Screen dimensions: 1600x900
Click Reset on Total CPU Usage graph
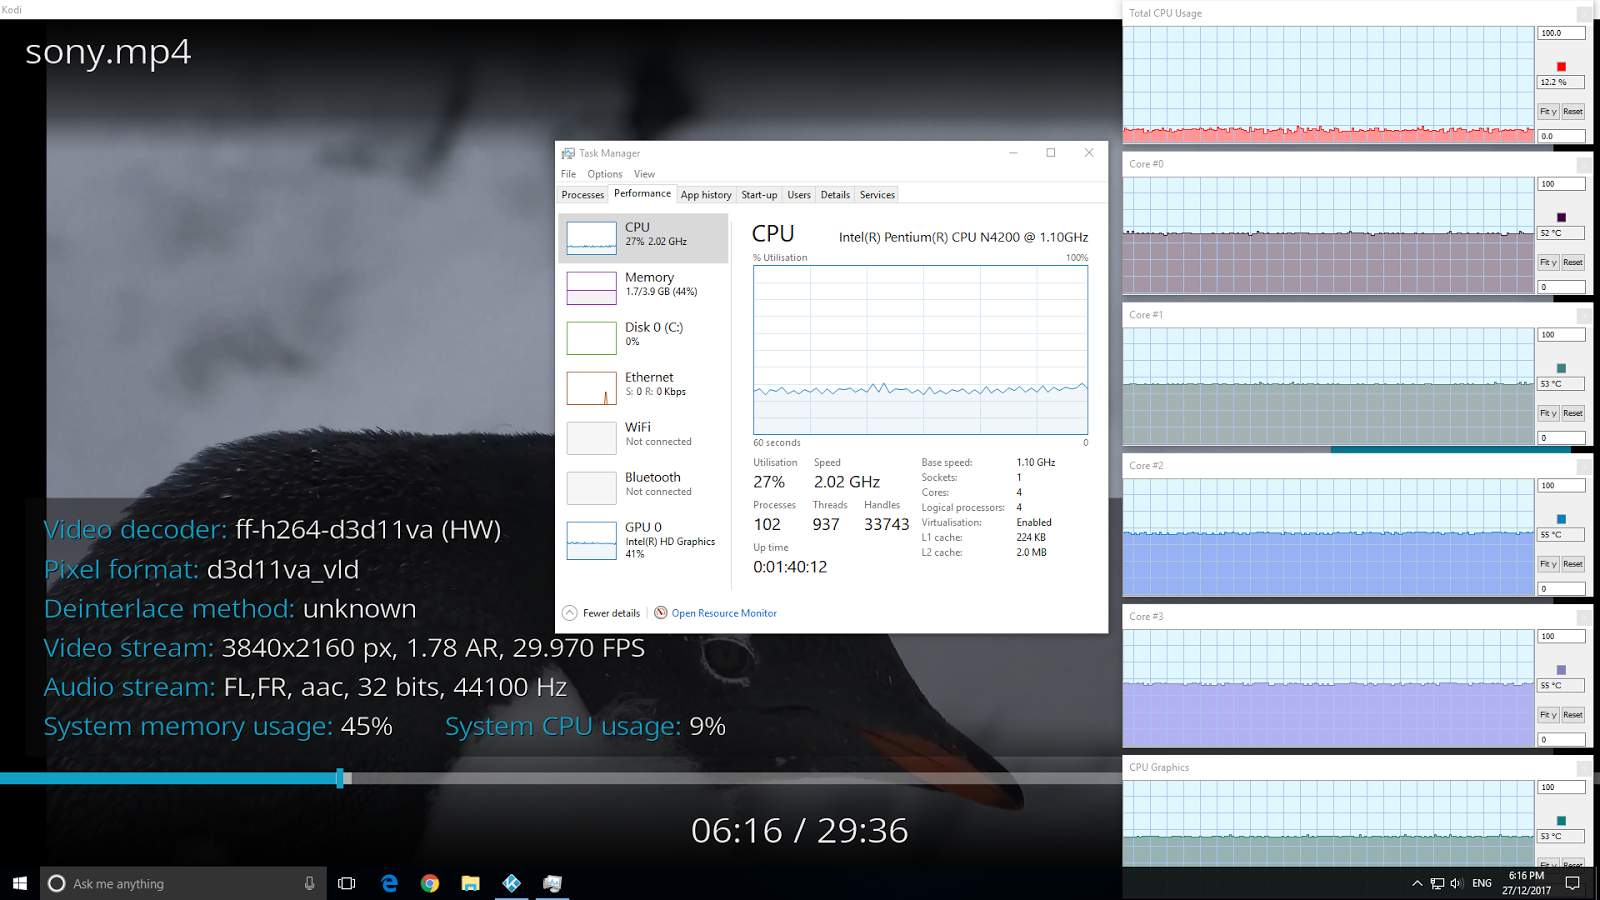[x=1573, y=112]
